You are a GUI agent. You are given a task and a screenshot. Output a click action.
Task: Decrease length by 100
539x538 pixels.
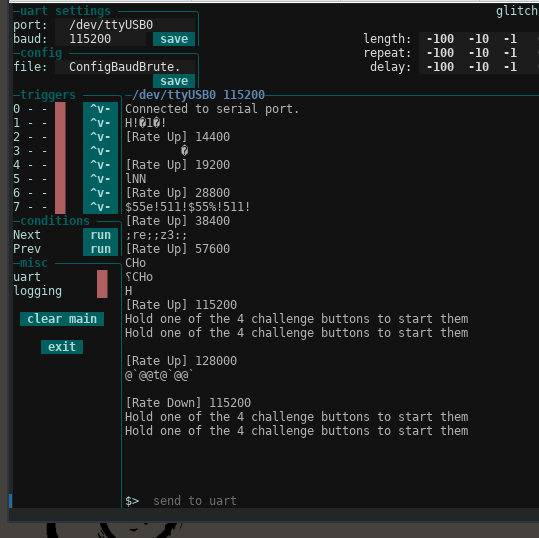tap(440, 39)
